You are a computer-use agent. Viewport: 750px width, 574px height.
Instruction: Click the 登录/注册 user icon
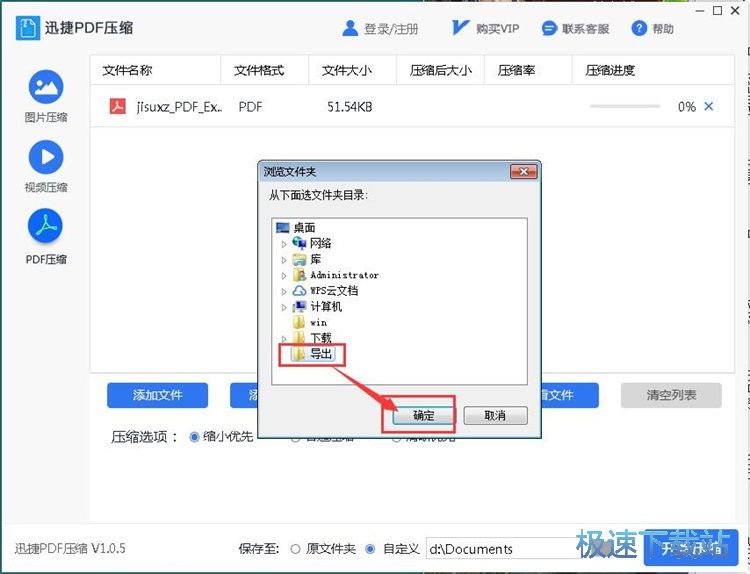click(x=350, y=28)
